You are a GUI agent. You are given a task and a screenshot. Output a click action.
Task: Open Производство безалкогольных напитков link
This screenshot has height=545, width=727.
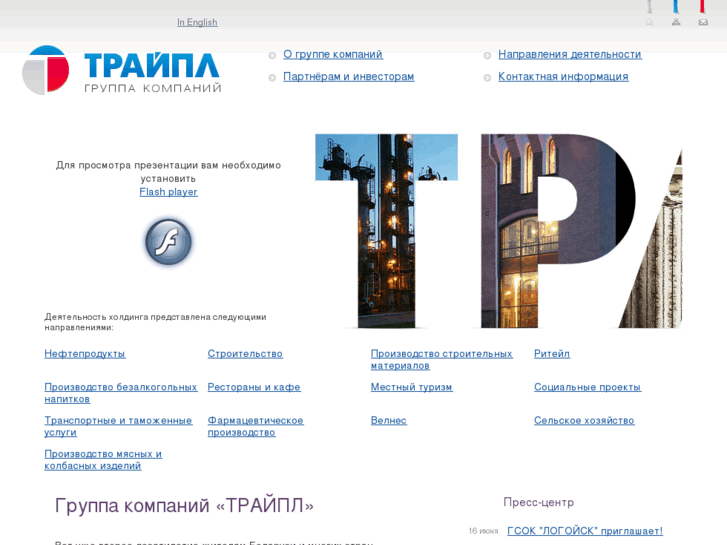tap(121, 393)
